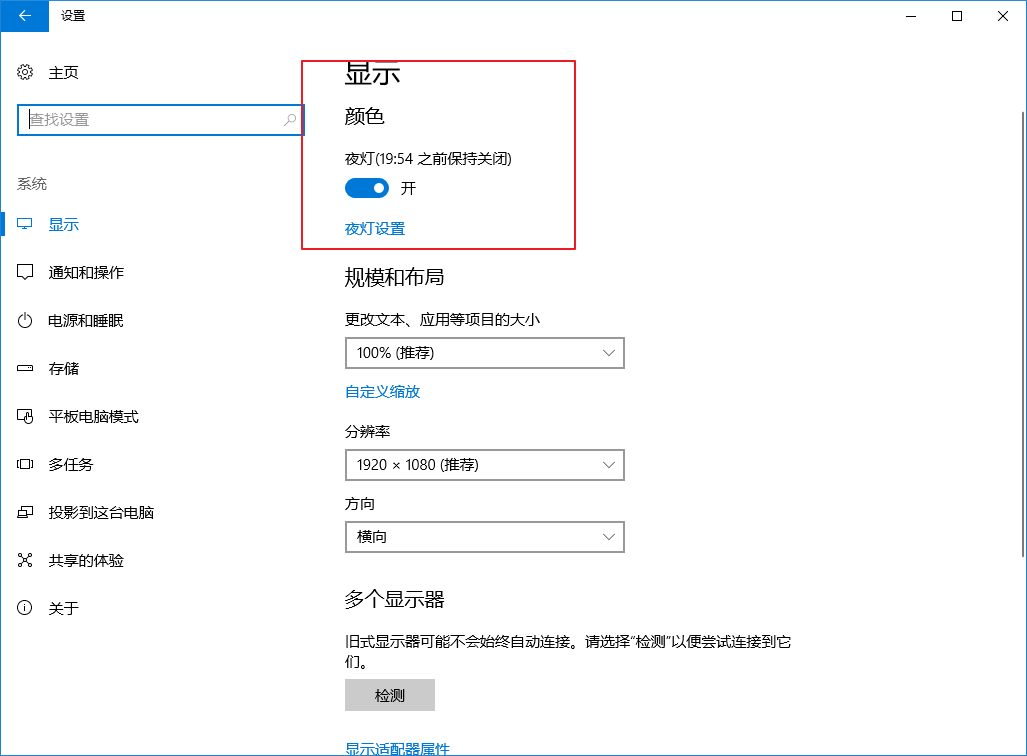Click the tablet mode icon

[x=25, y=416]
